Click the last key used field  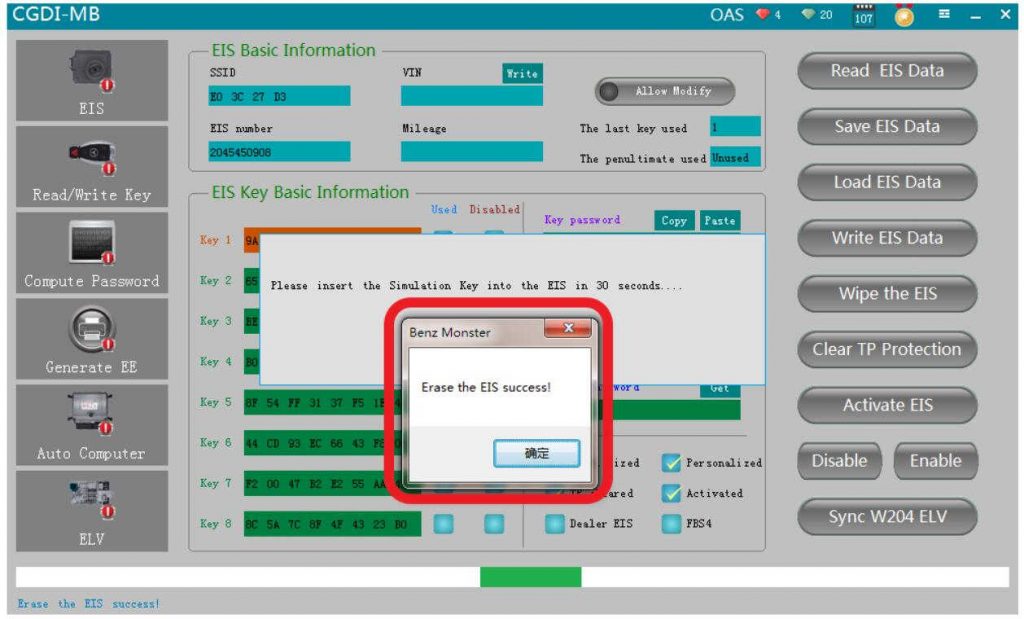(735, 127)
